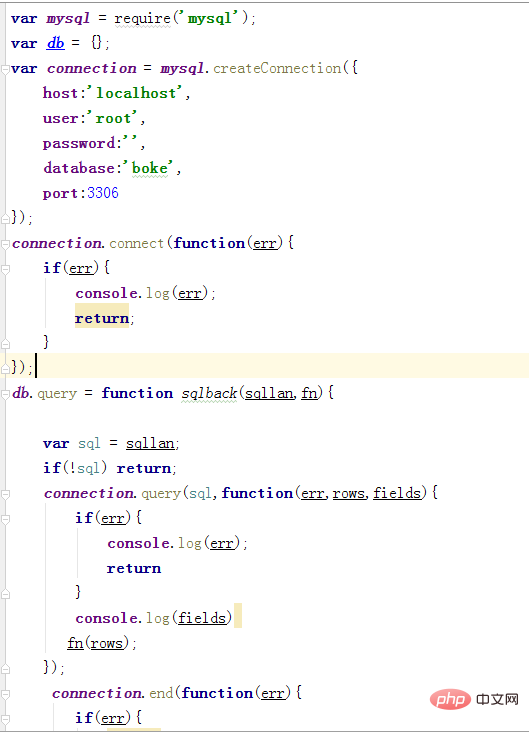Fold the connection.end callback block
529x732 pixels.
(x=5, y=694)
